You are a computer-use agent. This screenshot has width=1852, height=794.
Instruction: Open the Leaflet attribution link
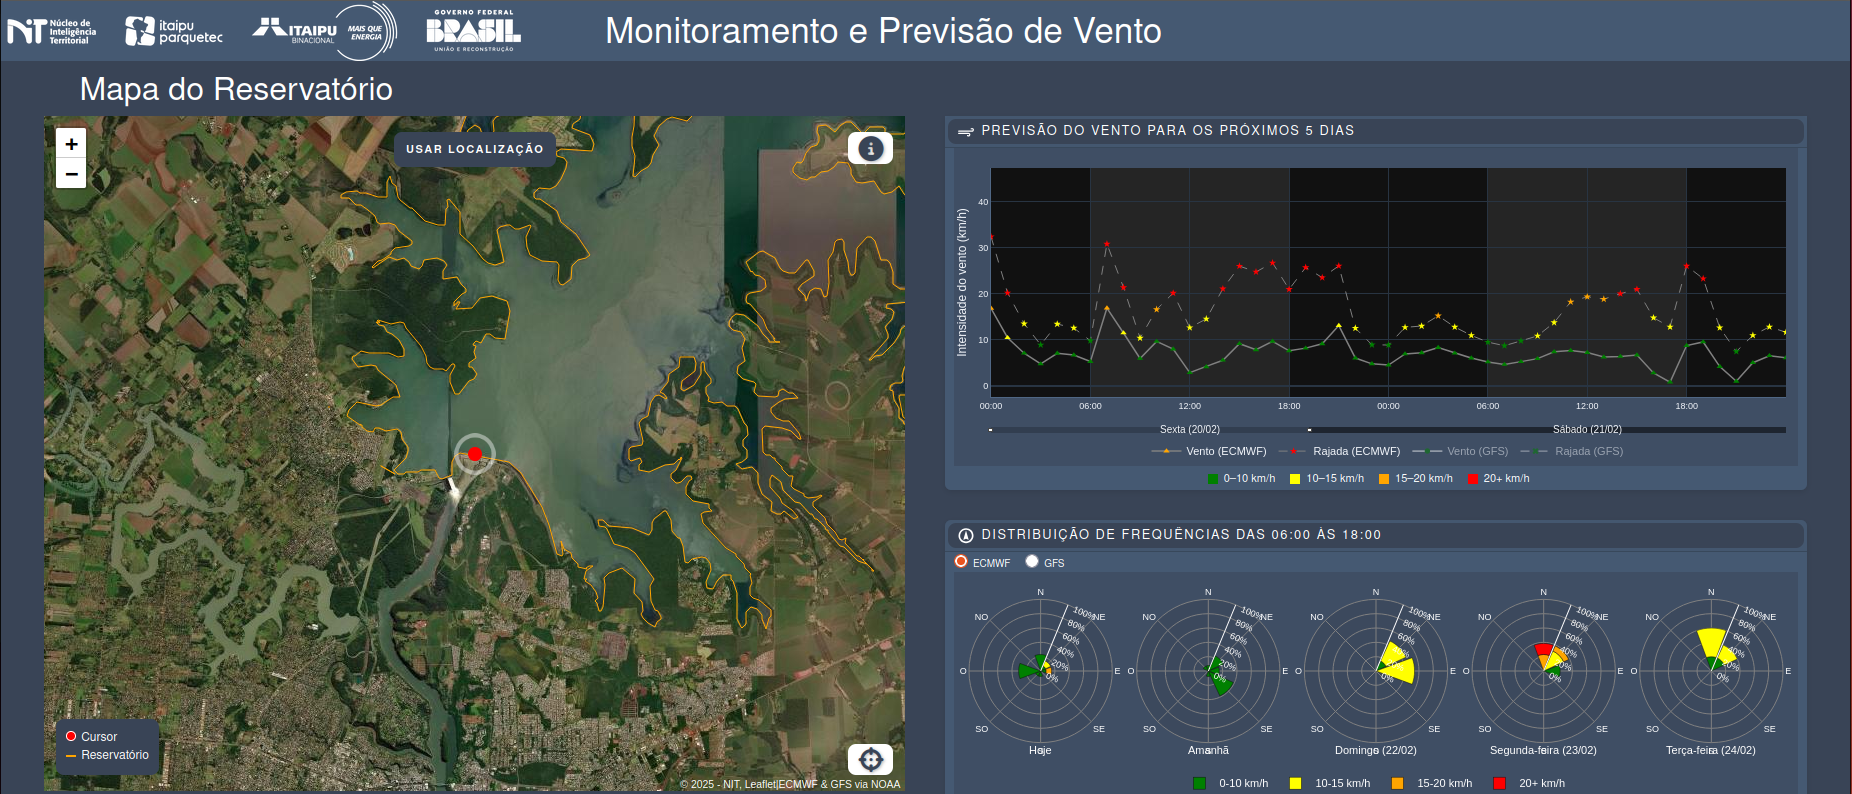[760, 784]
